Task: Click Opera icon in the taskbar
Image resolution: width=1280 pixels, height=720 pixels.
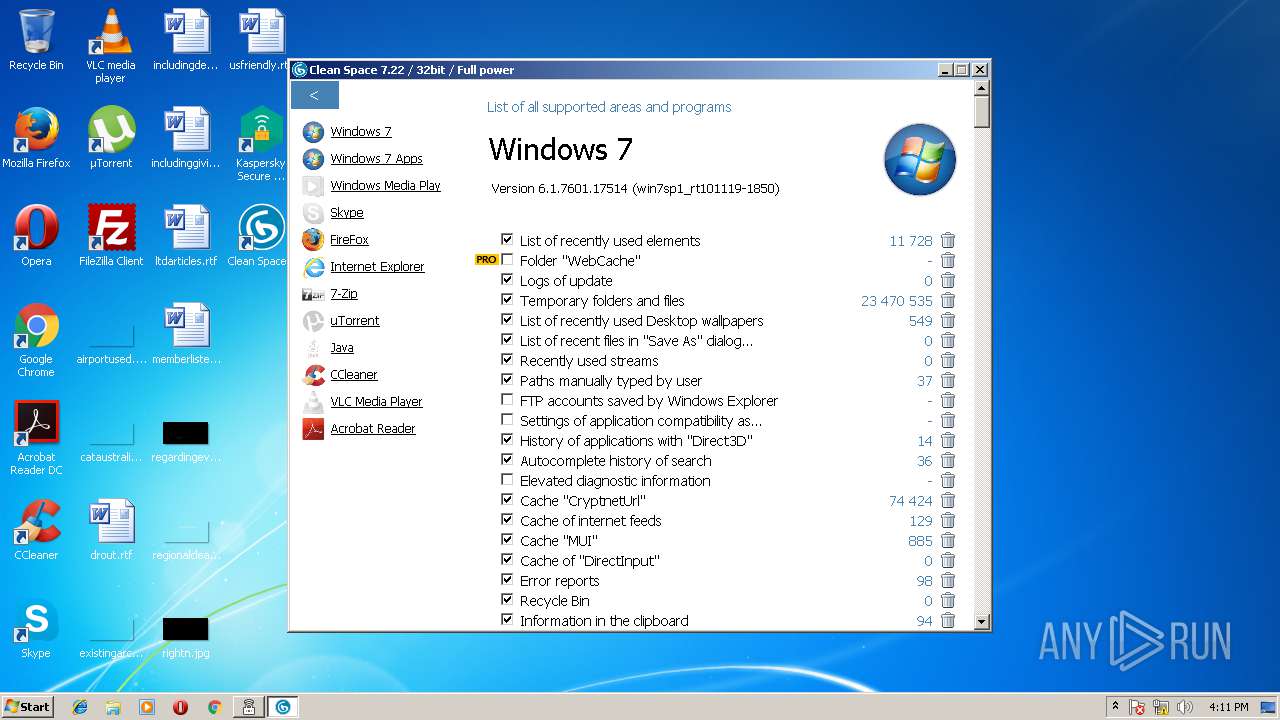Action: click(x=180, y=707)
